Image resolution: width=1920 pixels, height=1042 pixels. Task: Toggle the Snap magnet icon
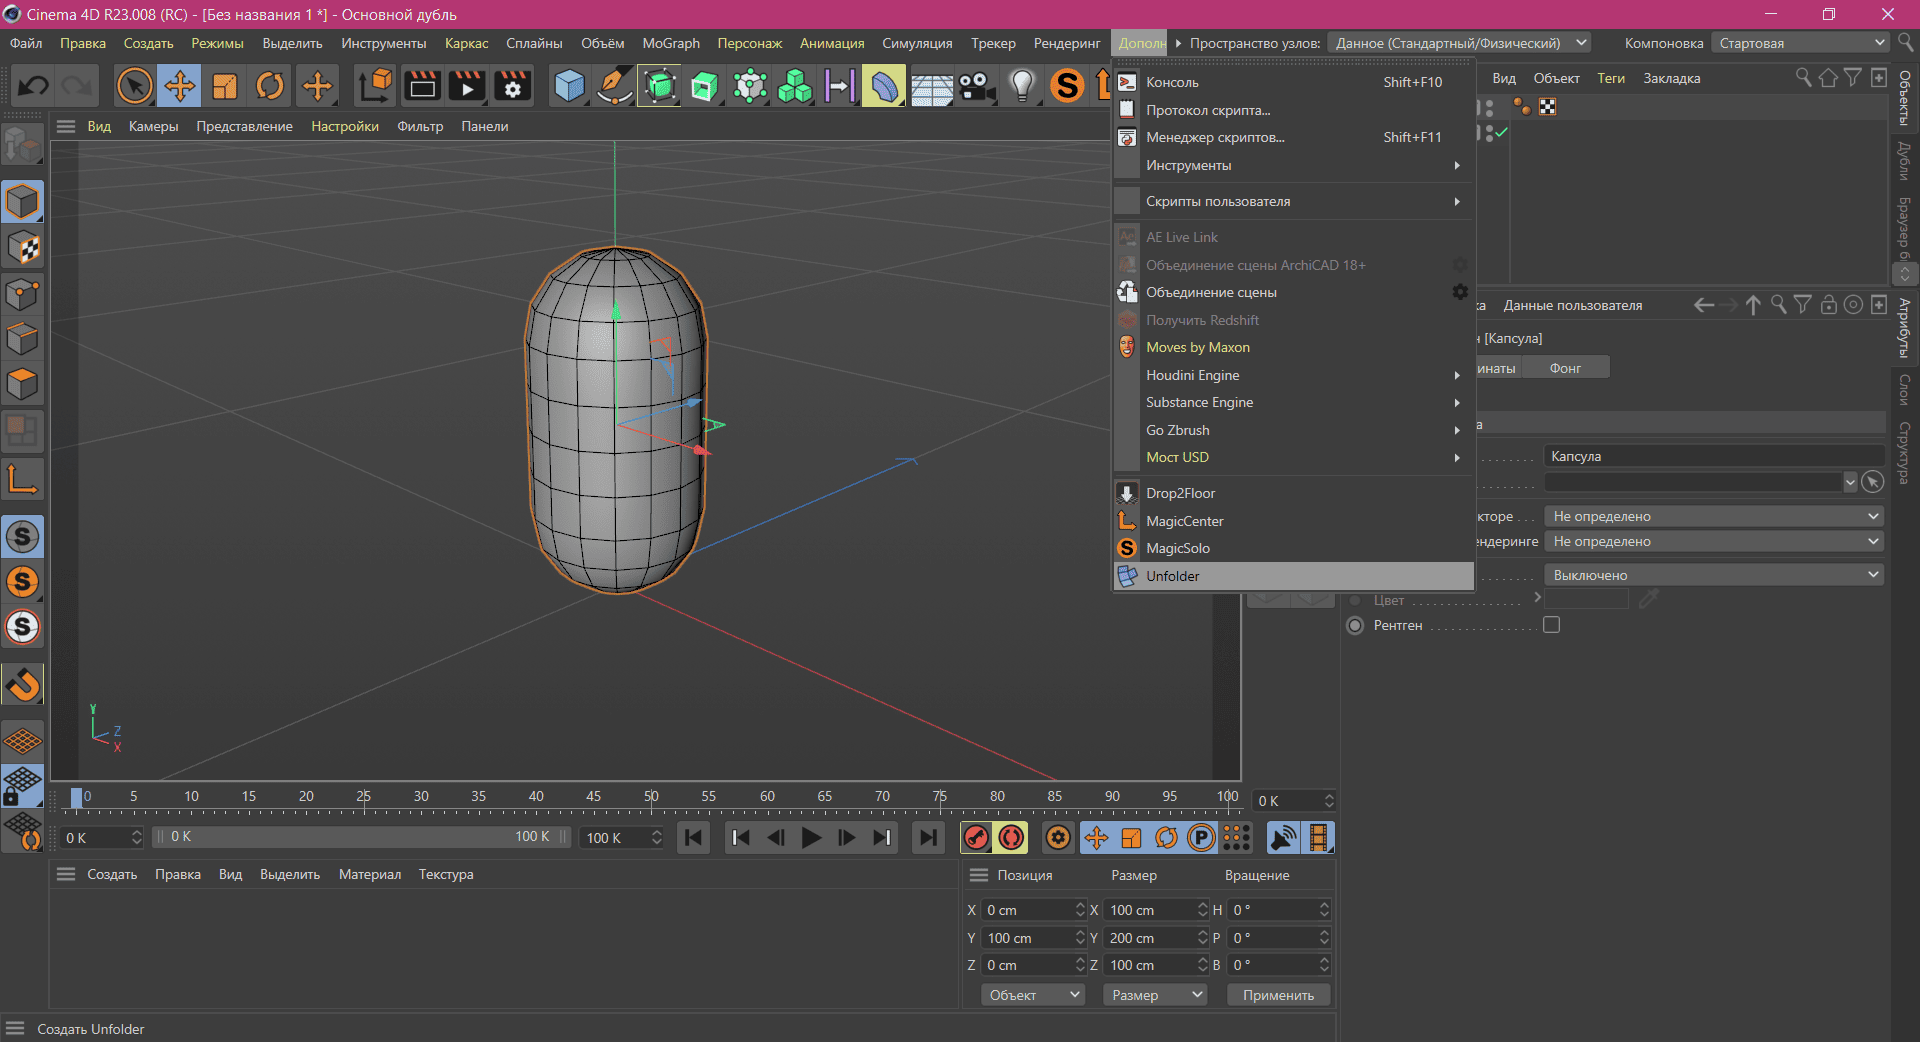tap(22, 685)
